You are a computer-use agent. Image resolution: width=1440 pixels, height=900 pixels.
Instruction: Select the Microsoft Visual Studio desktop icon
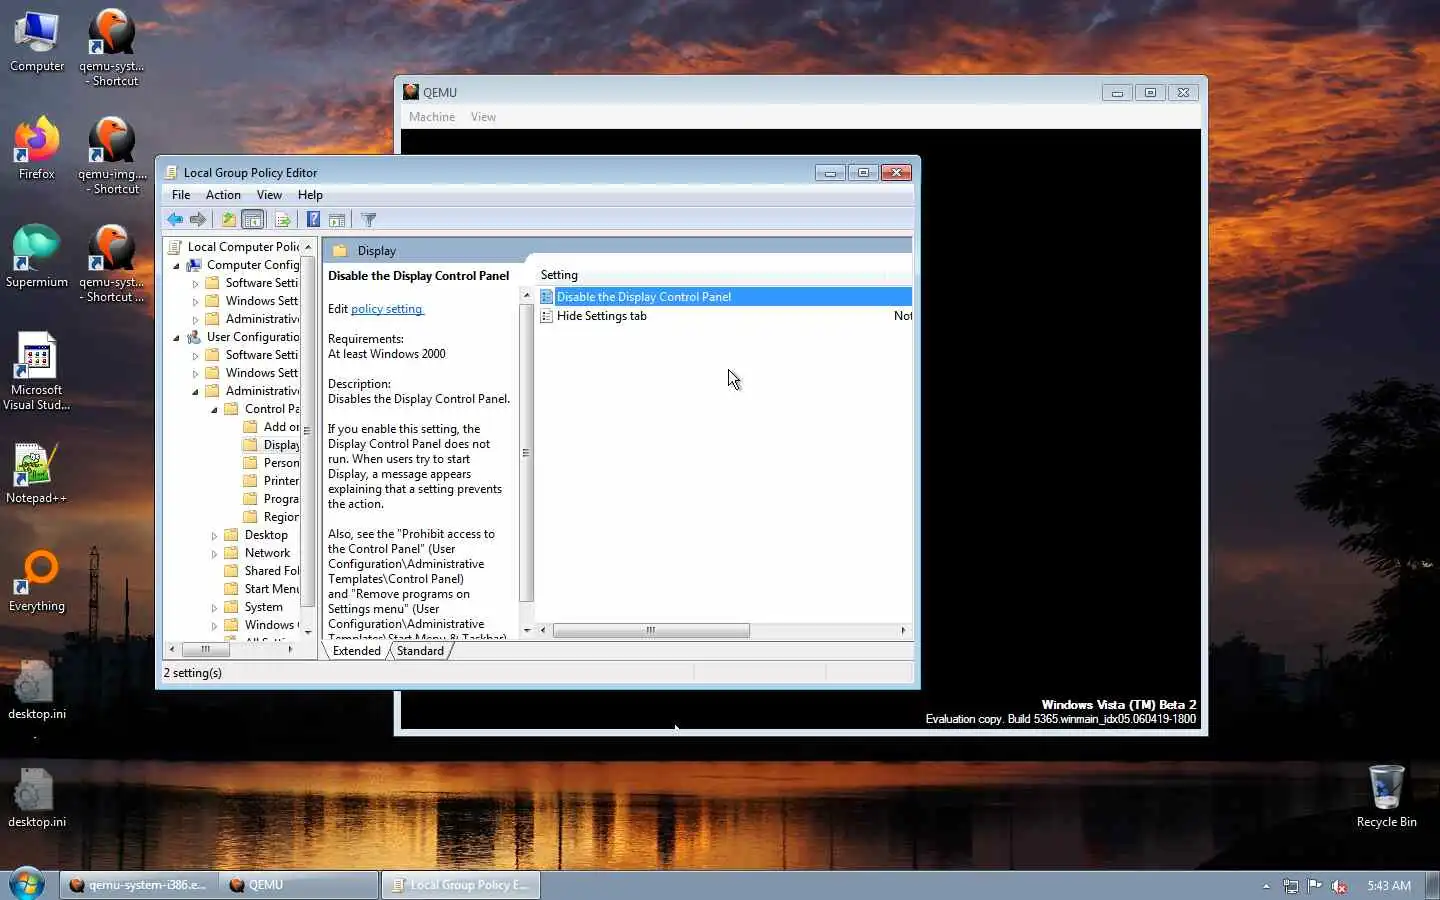click(x=37, y=372)
